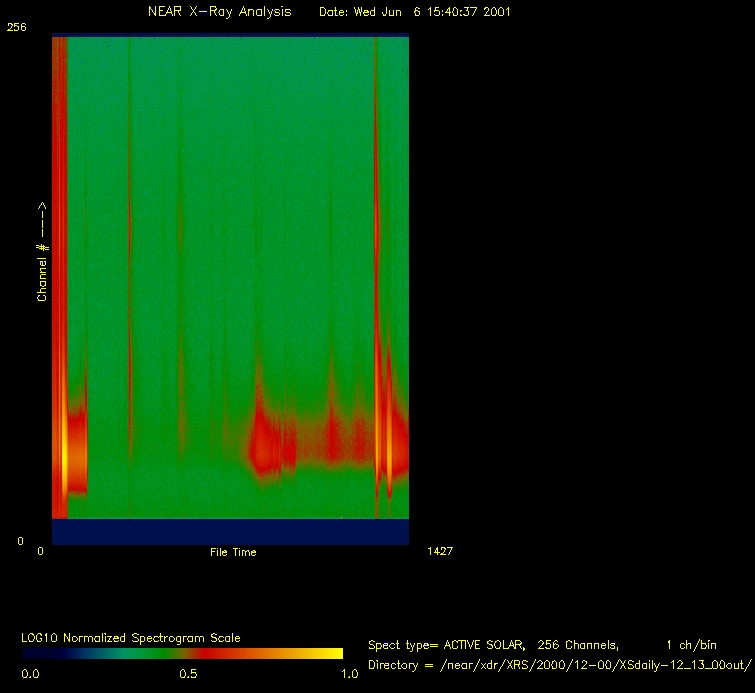Pick the yellow end of the color scale
Viewport: 755px width, 693px height.
coord(330,653)
